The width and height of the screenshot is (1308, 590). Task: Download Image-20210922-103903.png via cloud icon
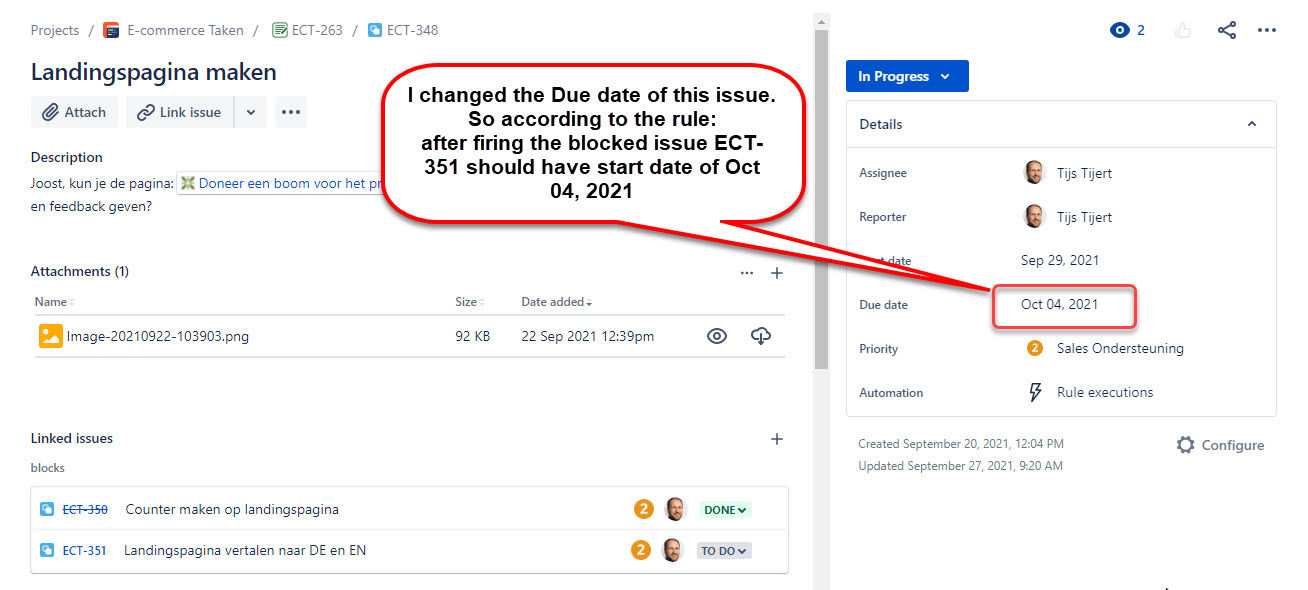[761, 336]
